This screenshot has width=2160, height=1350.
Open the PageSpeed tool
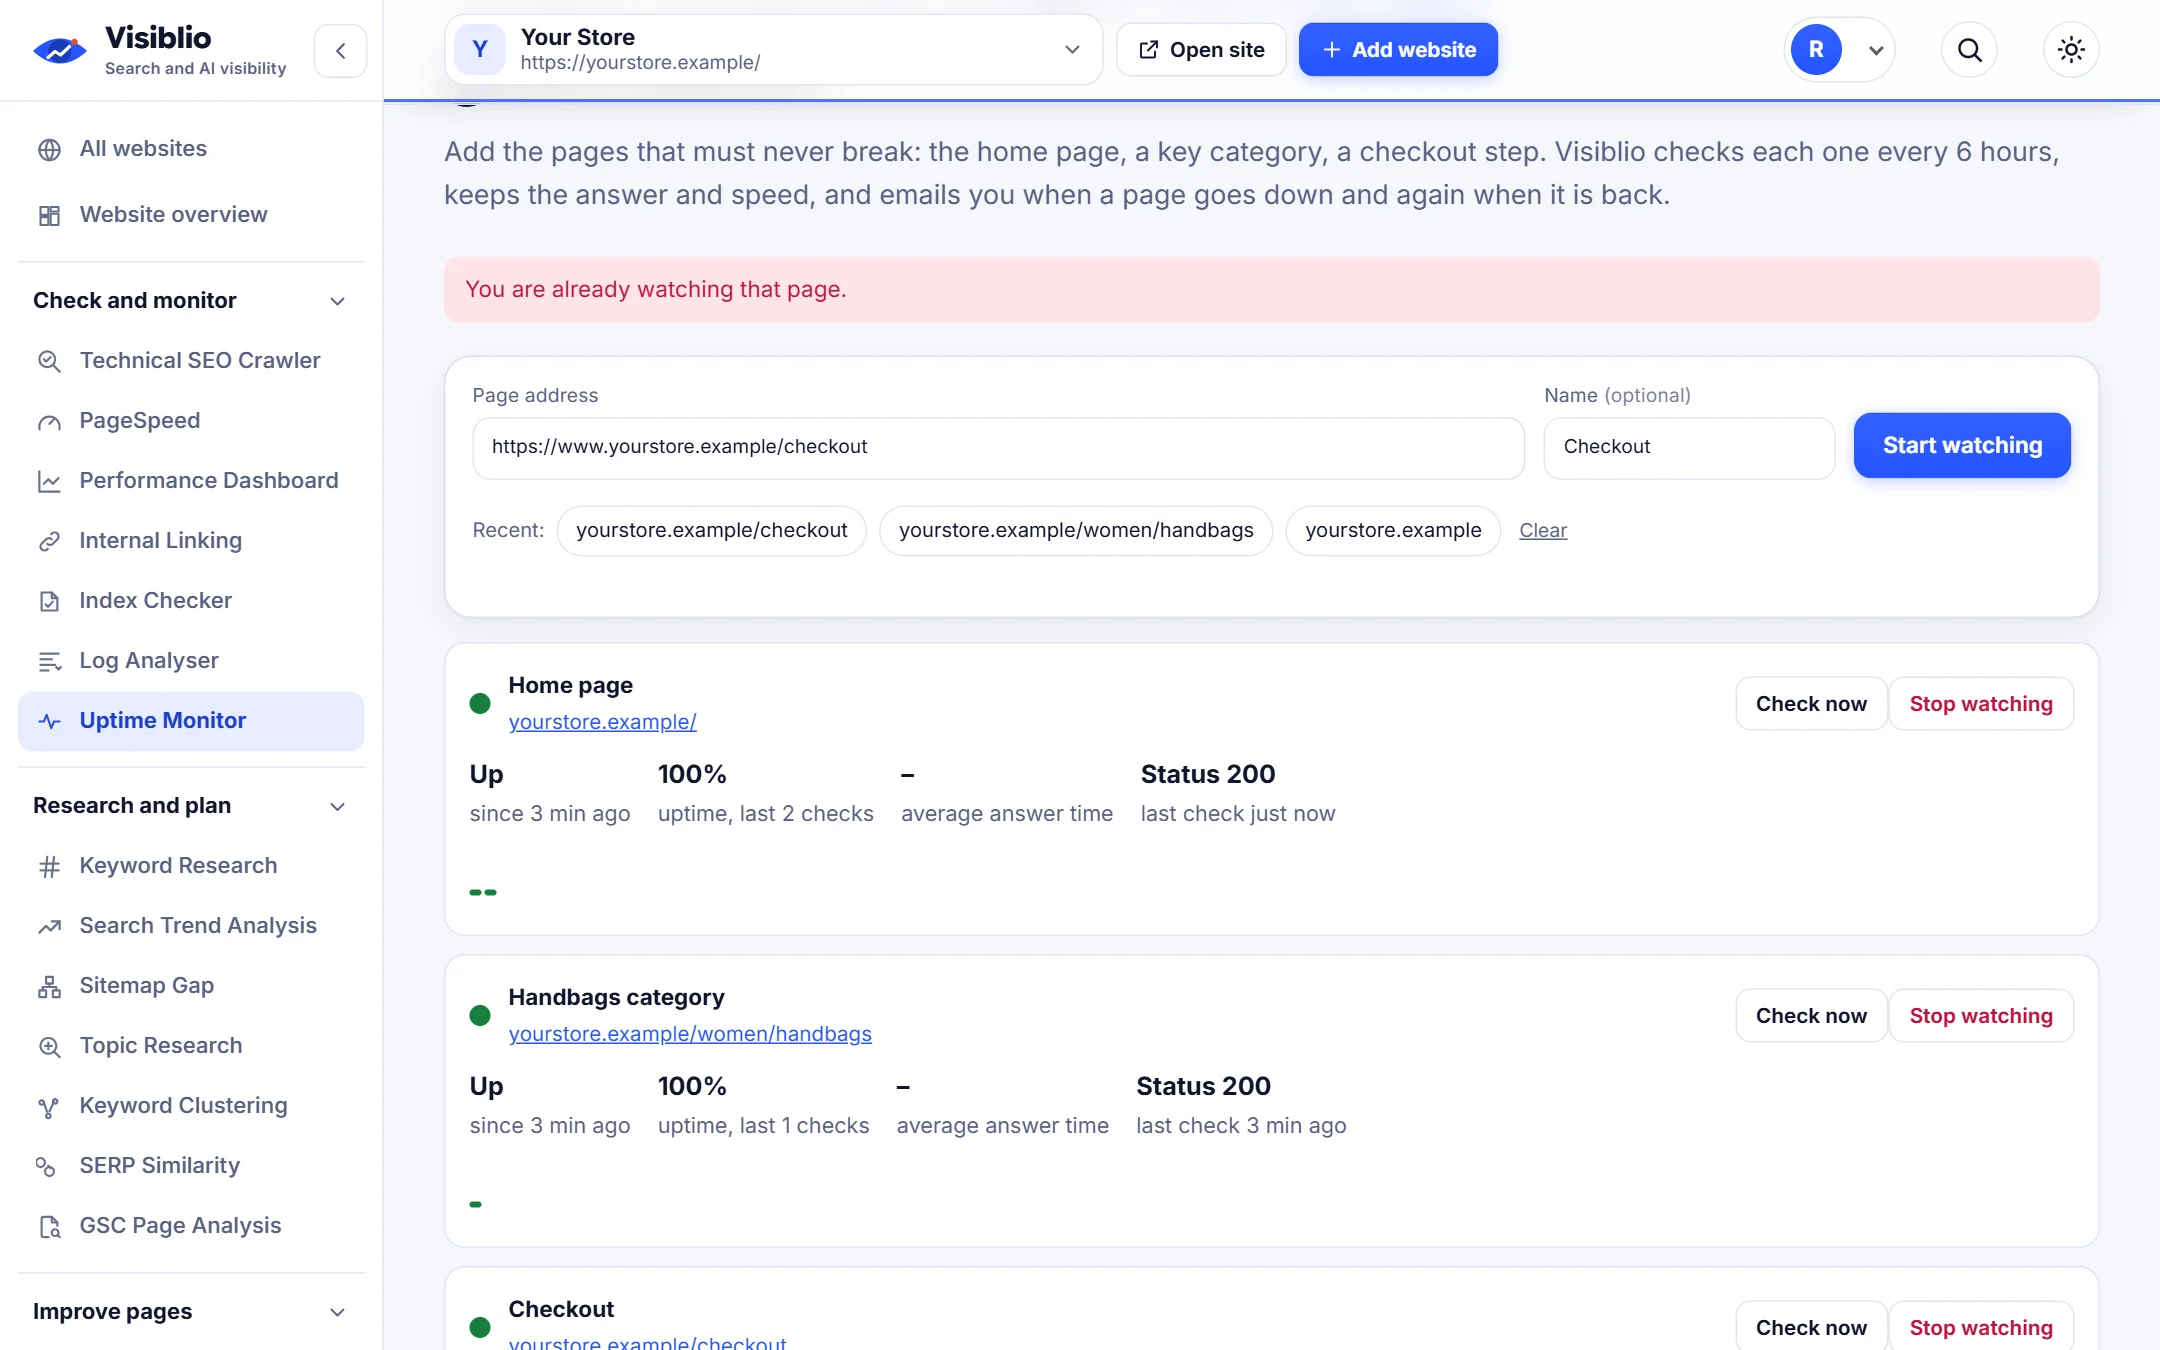point(191,421)
